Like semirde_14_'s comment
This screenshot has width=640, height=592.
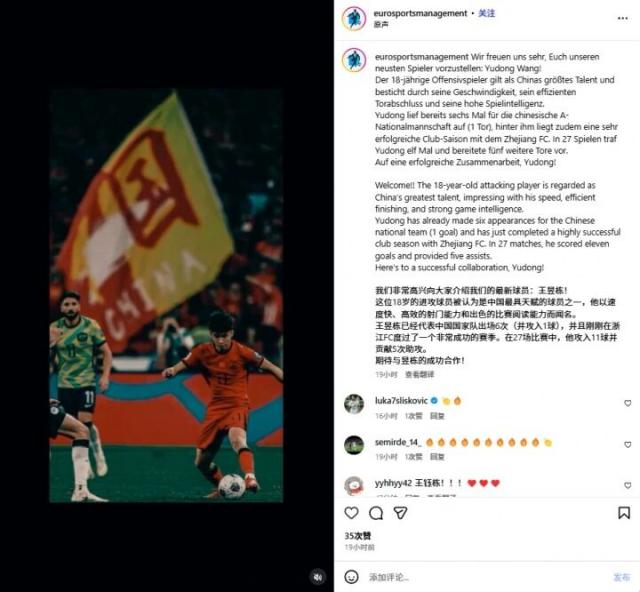pos(628,445)
